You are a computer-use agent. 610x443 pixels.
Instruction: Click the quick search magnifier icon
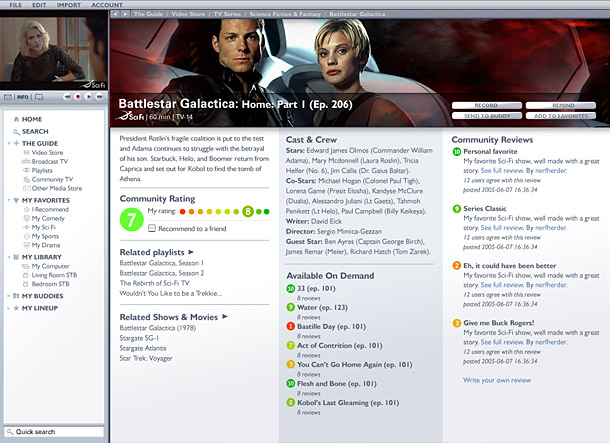tap(10, 431)
